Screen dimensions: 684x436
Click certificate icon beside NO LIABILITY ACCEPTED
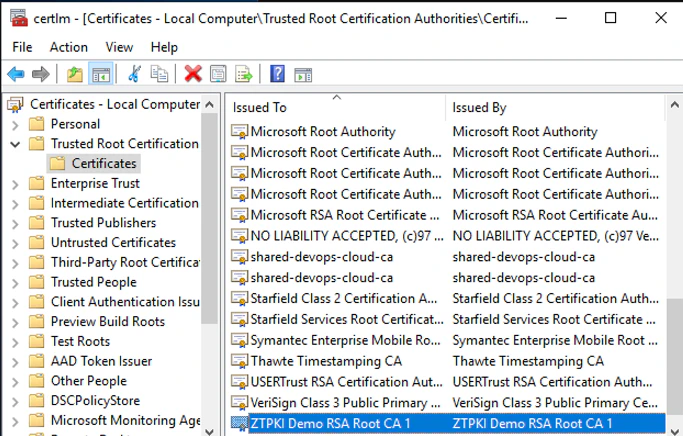tap(239, 236)
